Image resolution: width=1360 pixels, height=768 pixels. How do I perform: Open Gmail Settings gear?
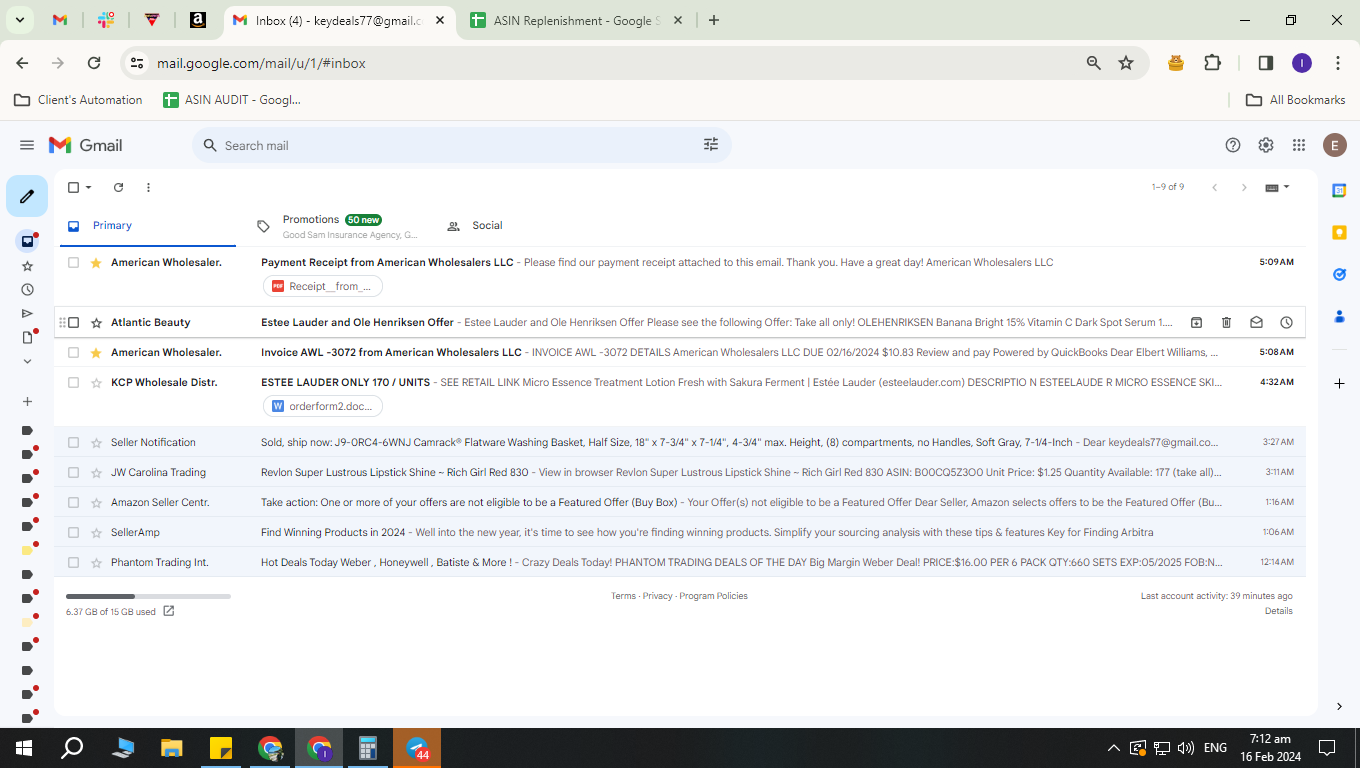tap(1266, 145)
